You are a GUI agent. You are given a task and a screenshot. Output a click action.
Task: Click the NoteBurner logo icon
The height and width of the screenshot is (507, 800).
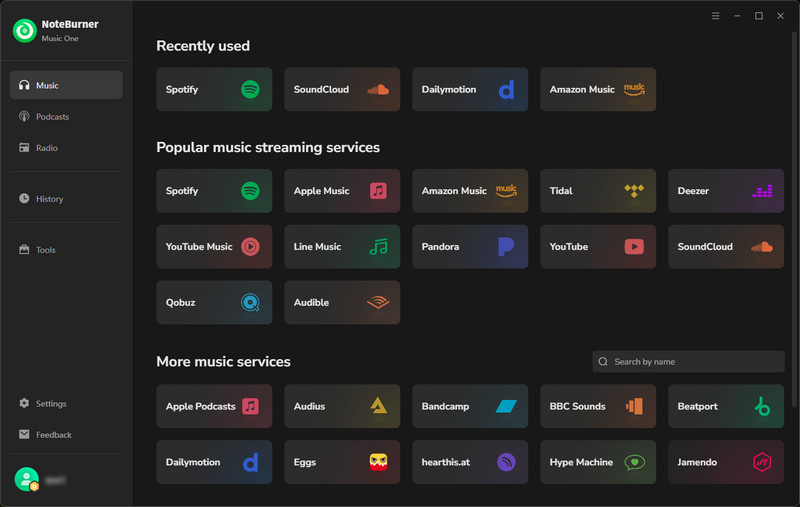(x=24, y=31)
